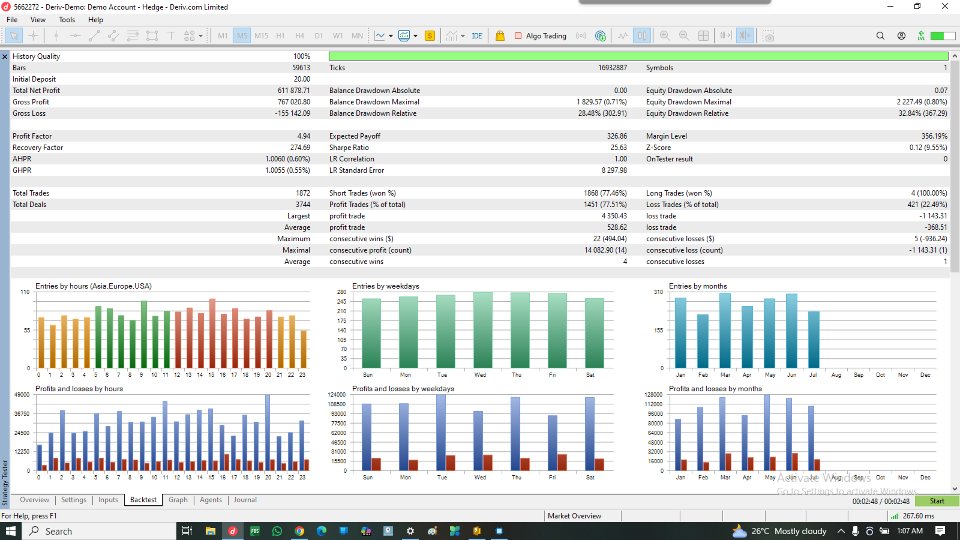The width and height of the screenshot is (960, 540).
Task: Open WhatsApp from the taskbar
Action: point(277,531)
